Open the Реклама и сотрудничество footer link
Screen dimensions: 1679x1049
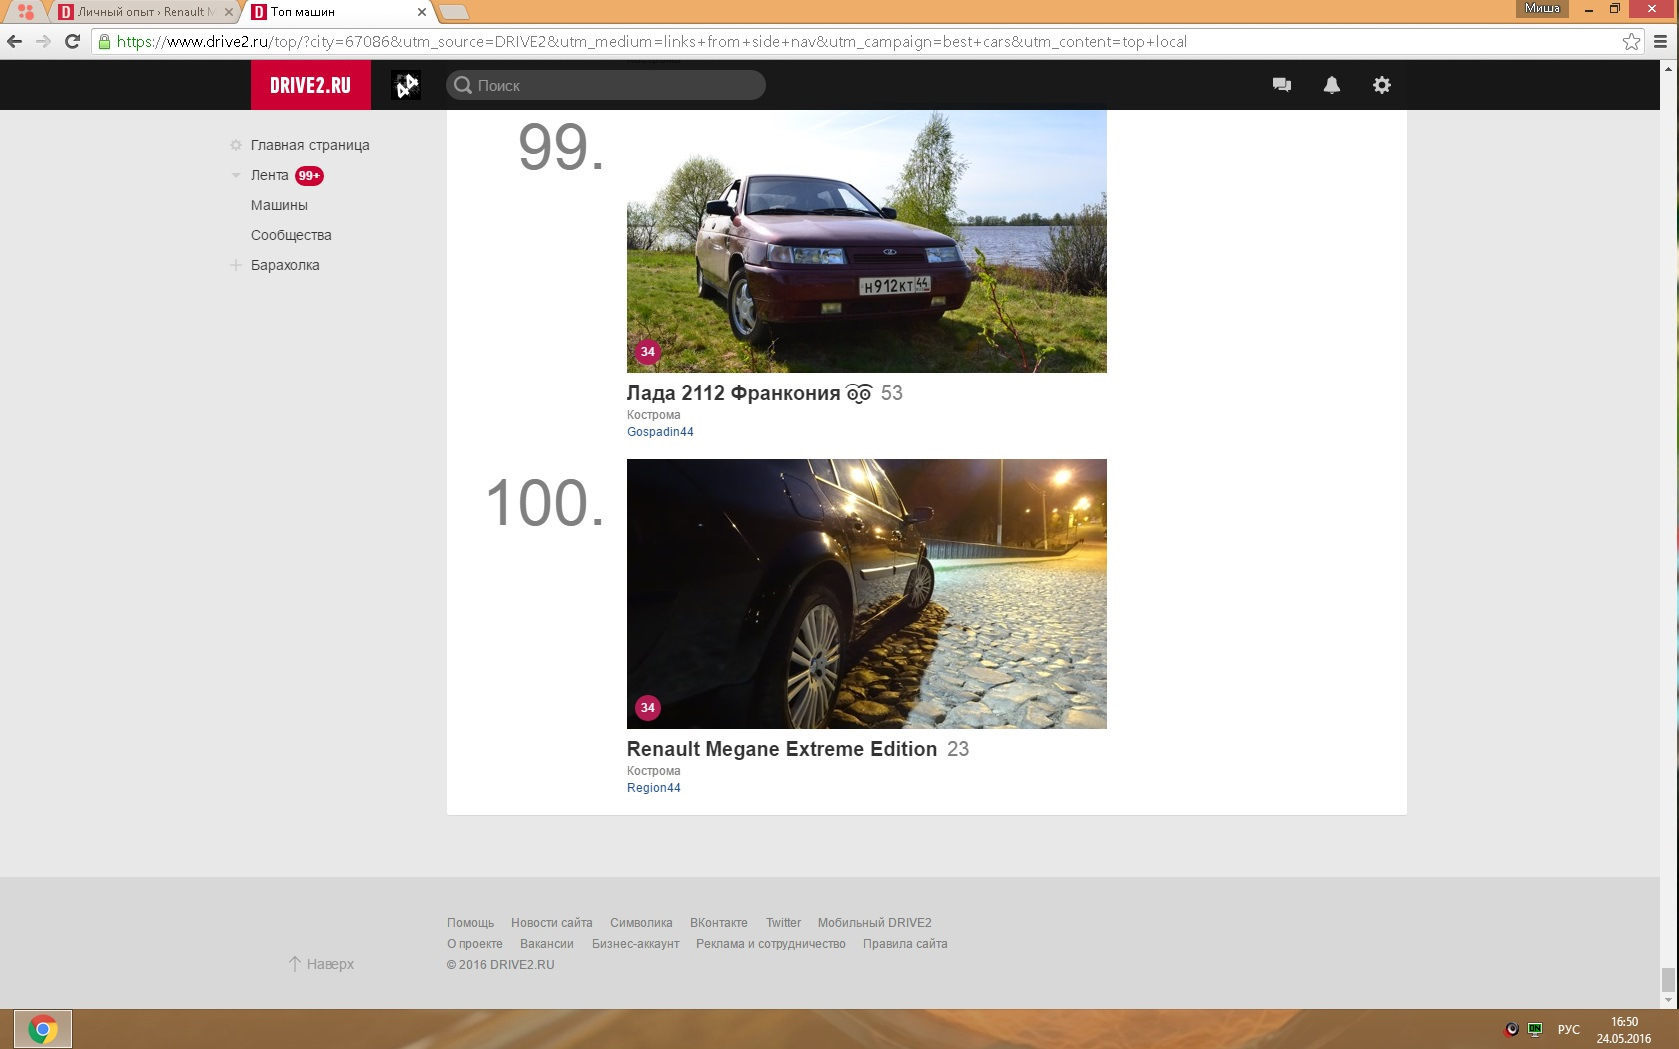(x=771, y=944)
